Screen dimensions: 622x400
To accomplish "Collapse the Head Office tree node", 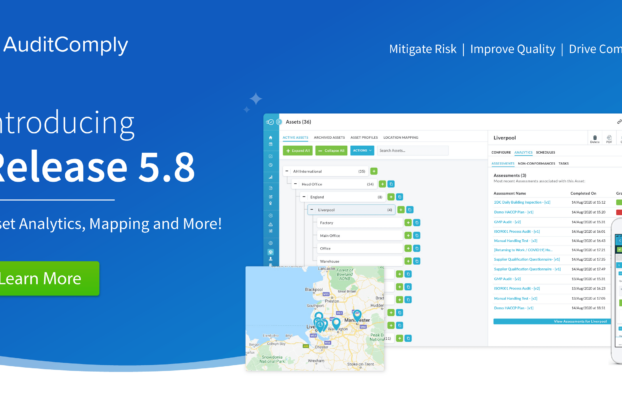I will [295, 184].
